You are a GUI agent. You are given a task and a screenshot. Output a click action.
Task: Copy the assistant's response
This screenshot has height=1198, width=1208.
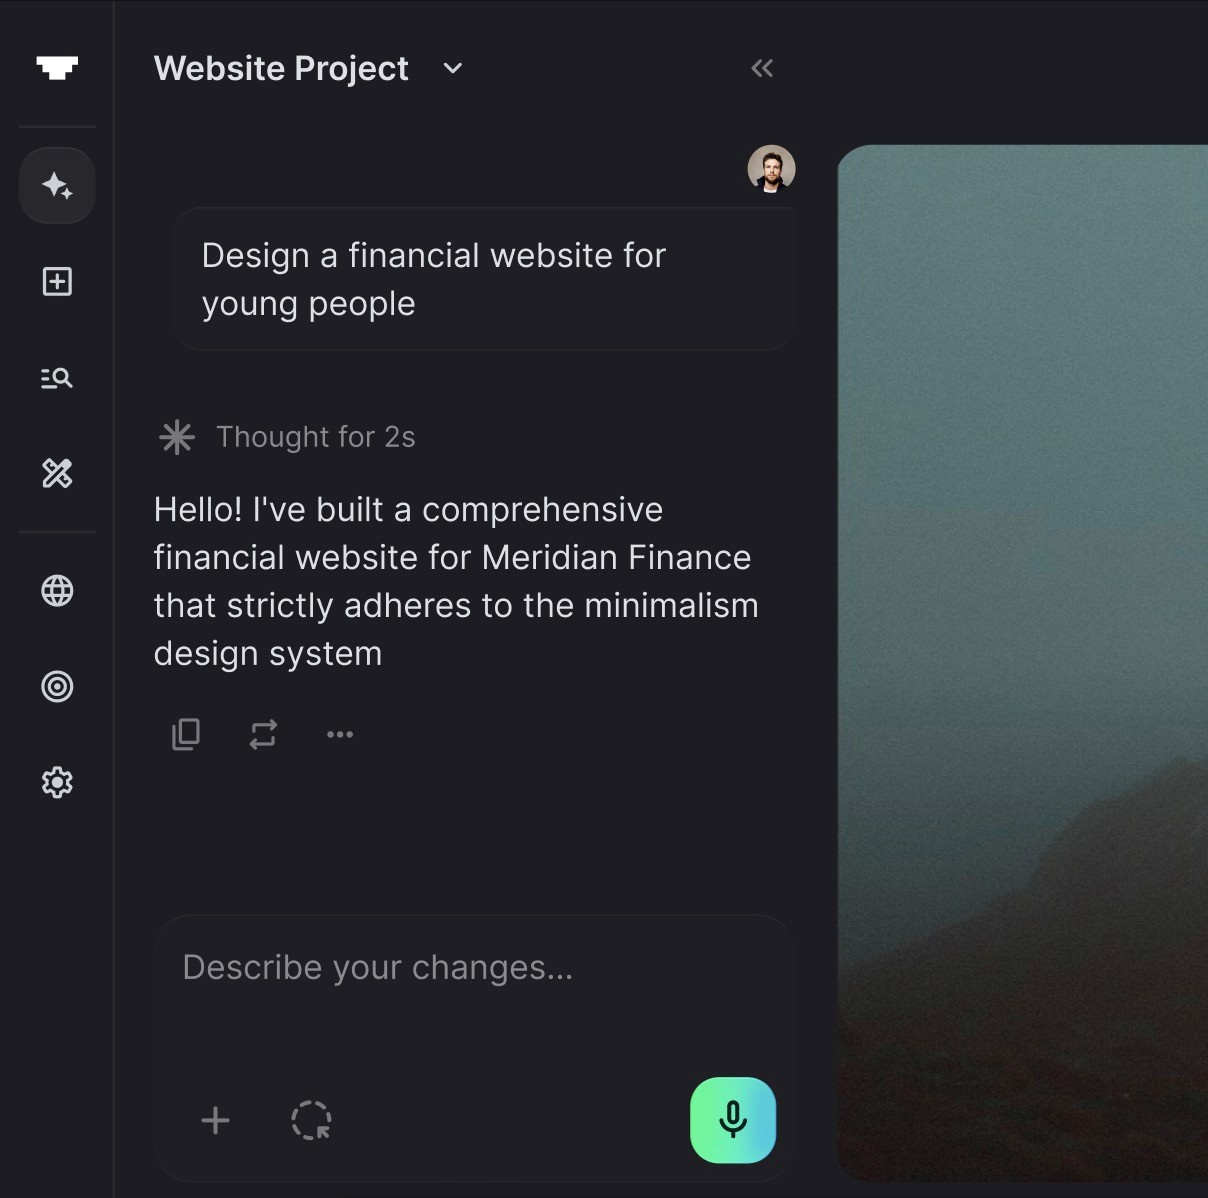186,734
